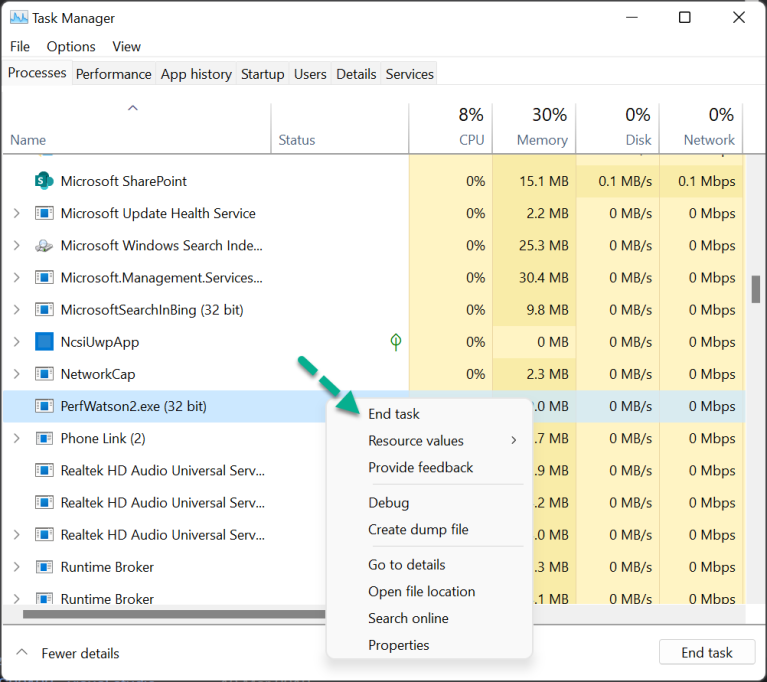The image size is (767, 682).
Task: Click the PerfWatson2.exe process icon
Action: point(44,406)
